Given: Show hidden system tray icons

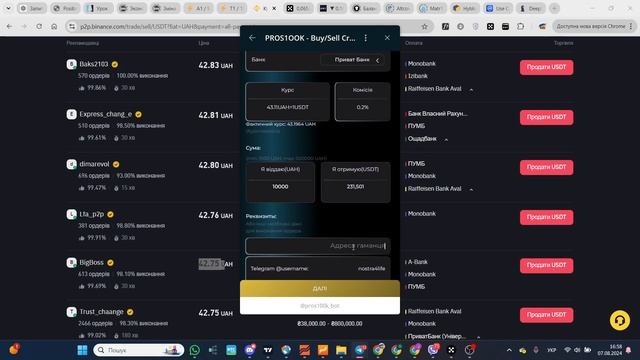Looking at the screenshot, I should 509,350.
